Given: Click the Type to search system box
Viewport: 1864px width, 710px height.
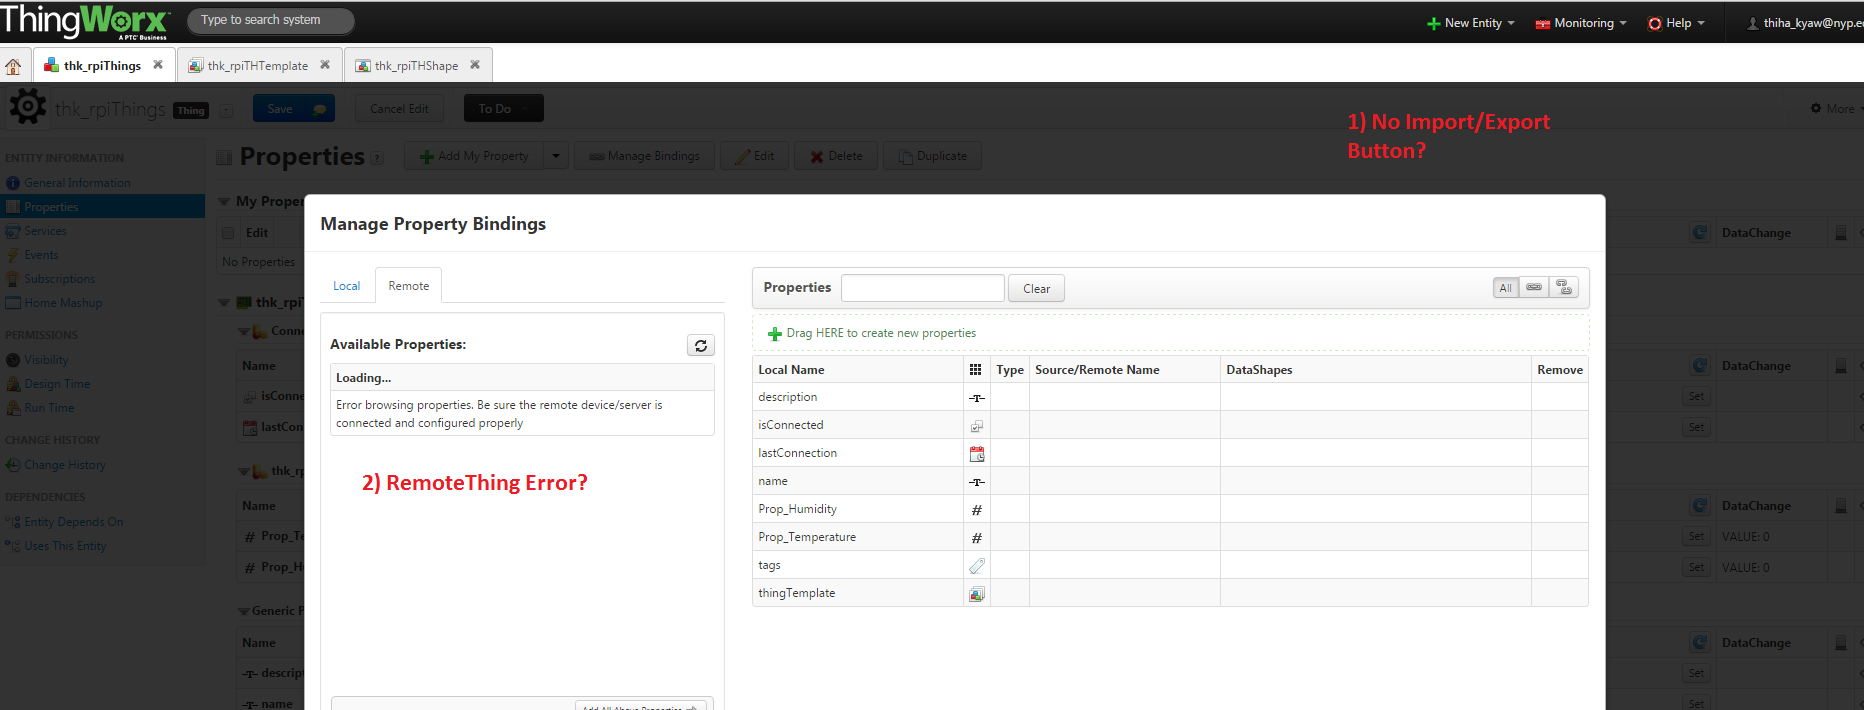Looking at the screenshot, I should pos(271,20).
